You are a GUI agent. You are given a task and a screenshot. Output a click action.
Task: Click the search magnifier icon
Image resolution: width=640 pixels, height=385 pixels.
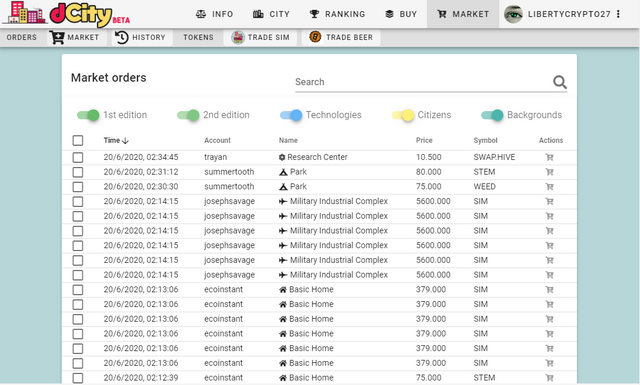560,82
